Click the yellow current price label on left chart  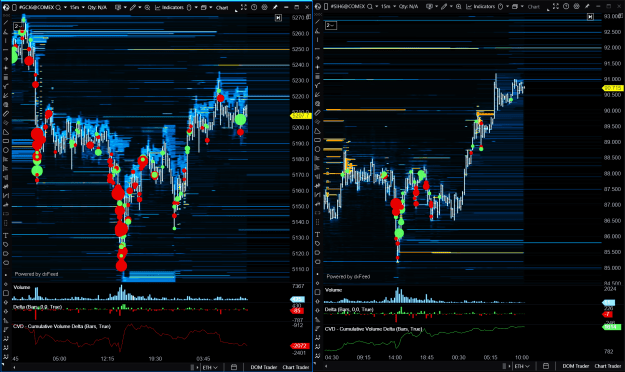coord(301,116)
